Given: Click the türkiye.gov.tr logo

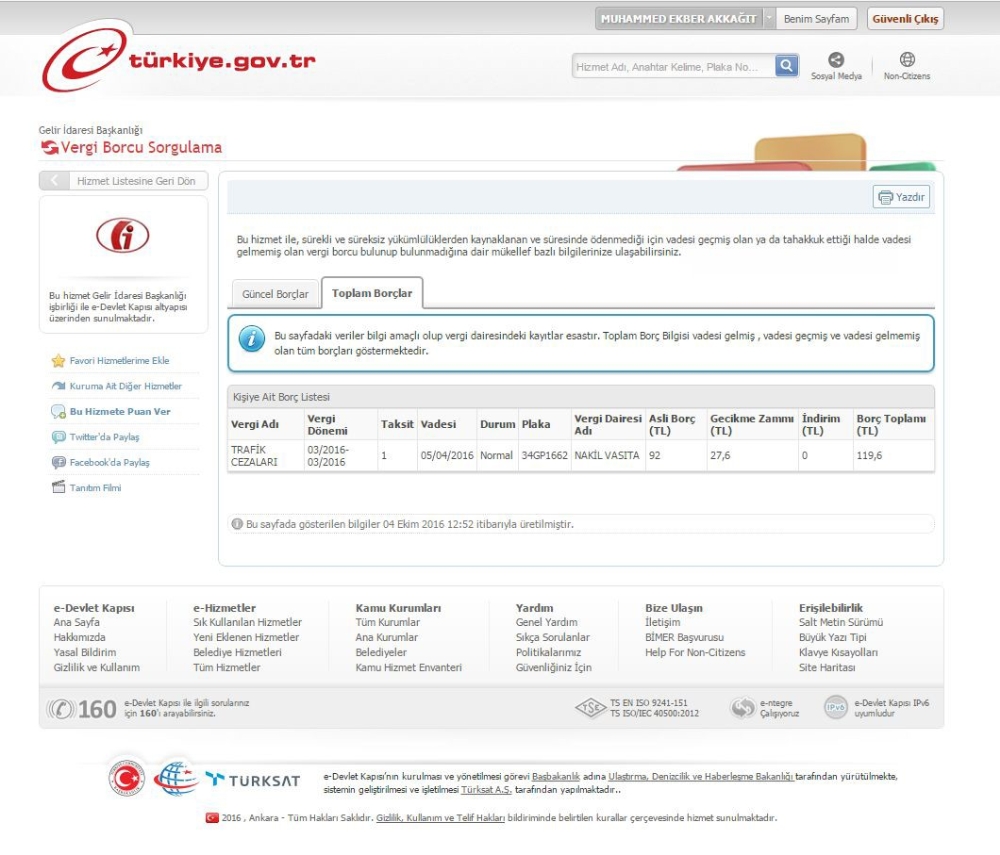Looking at the screenshot, I should click(x=178, y=61).
